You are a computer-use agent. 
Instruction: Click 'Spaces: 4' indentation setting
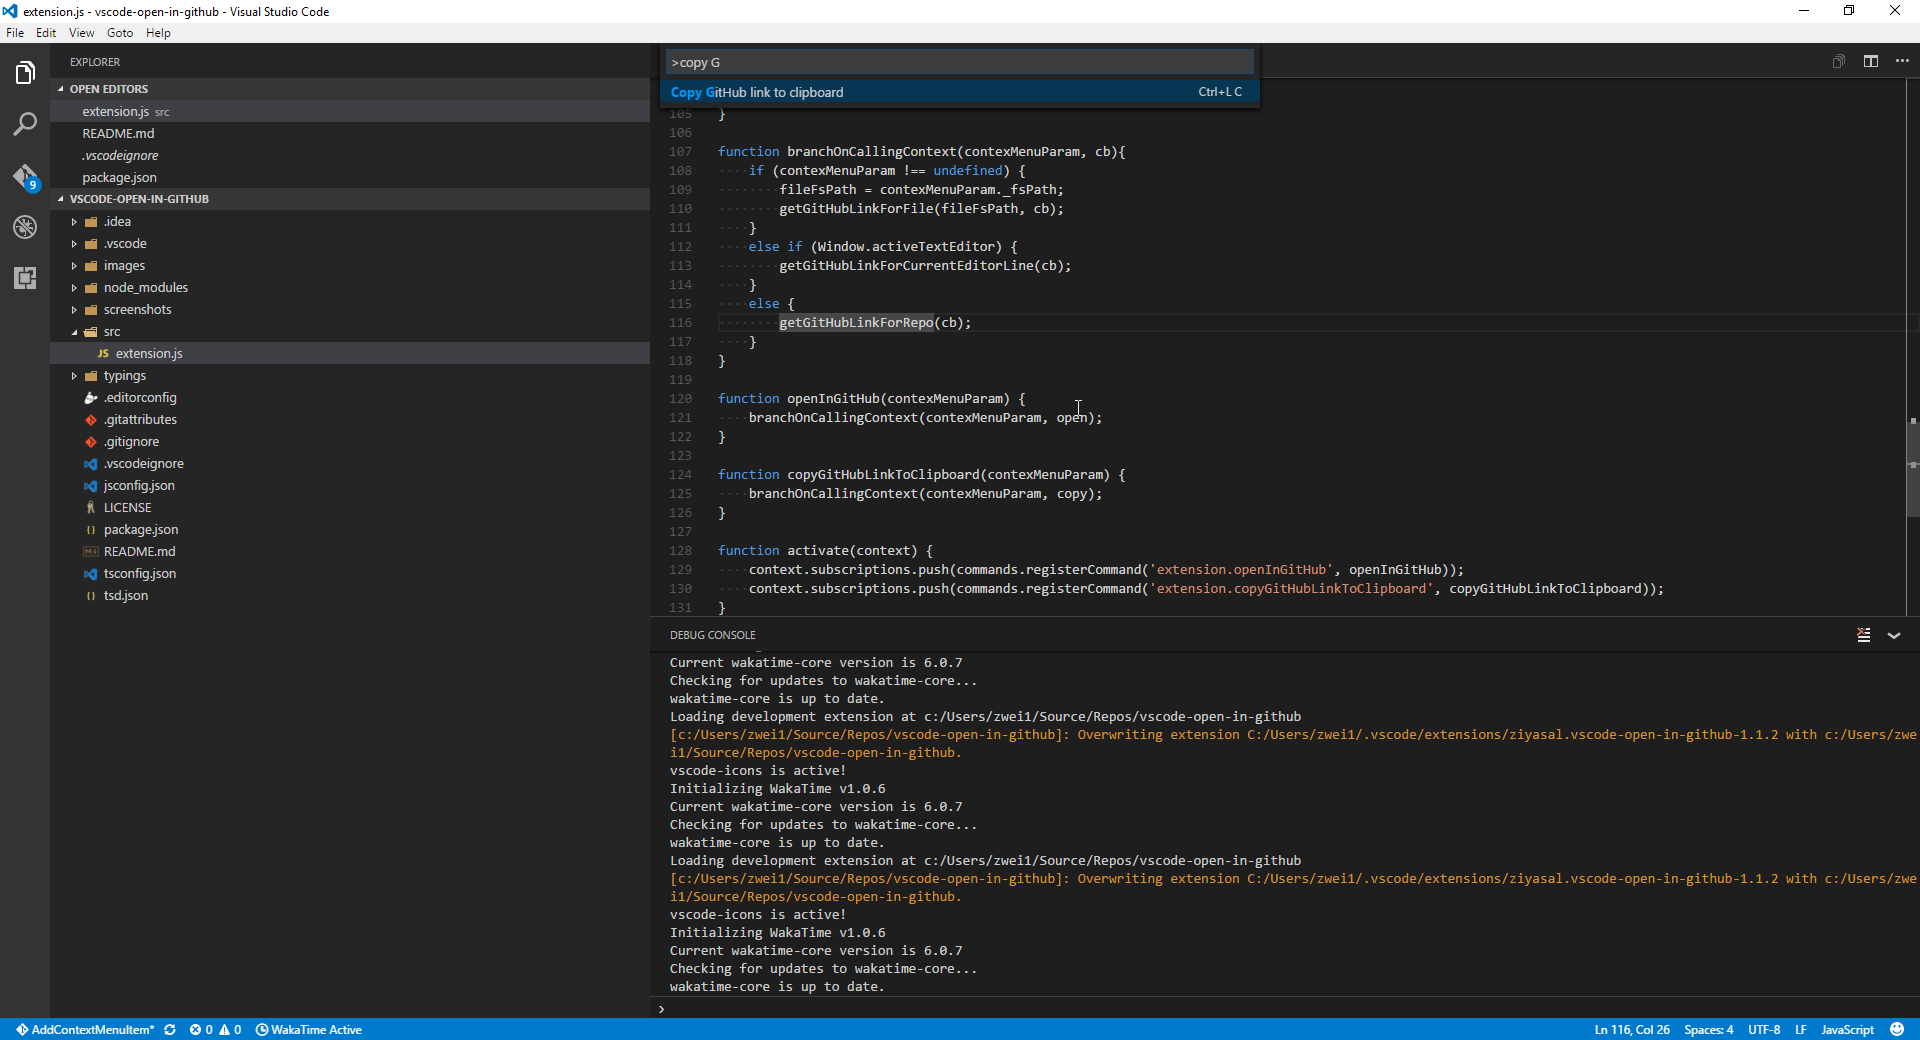coord(1708,1029)
